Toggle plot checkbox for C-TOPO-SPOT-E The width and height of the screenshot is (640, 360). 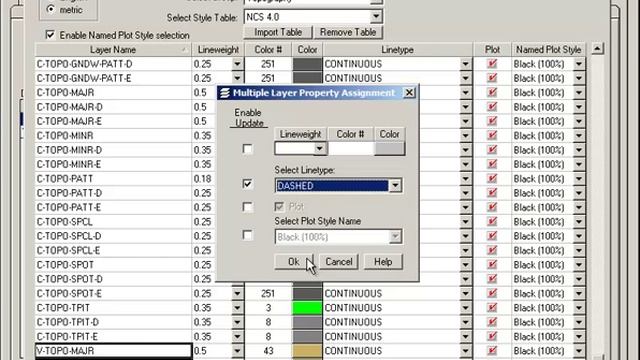pyautogui.click(x=492, y=293)
